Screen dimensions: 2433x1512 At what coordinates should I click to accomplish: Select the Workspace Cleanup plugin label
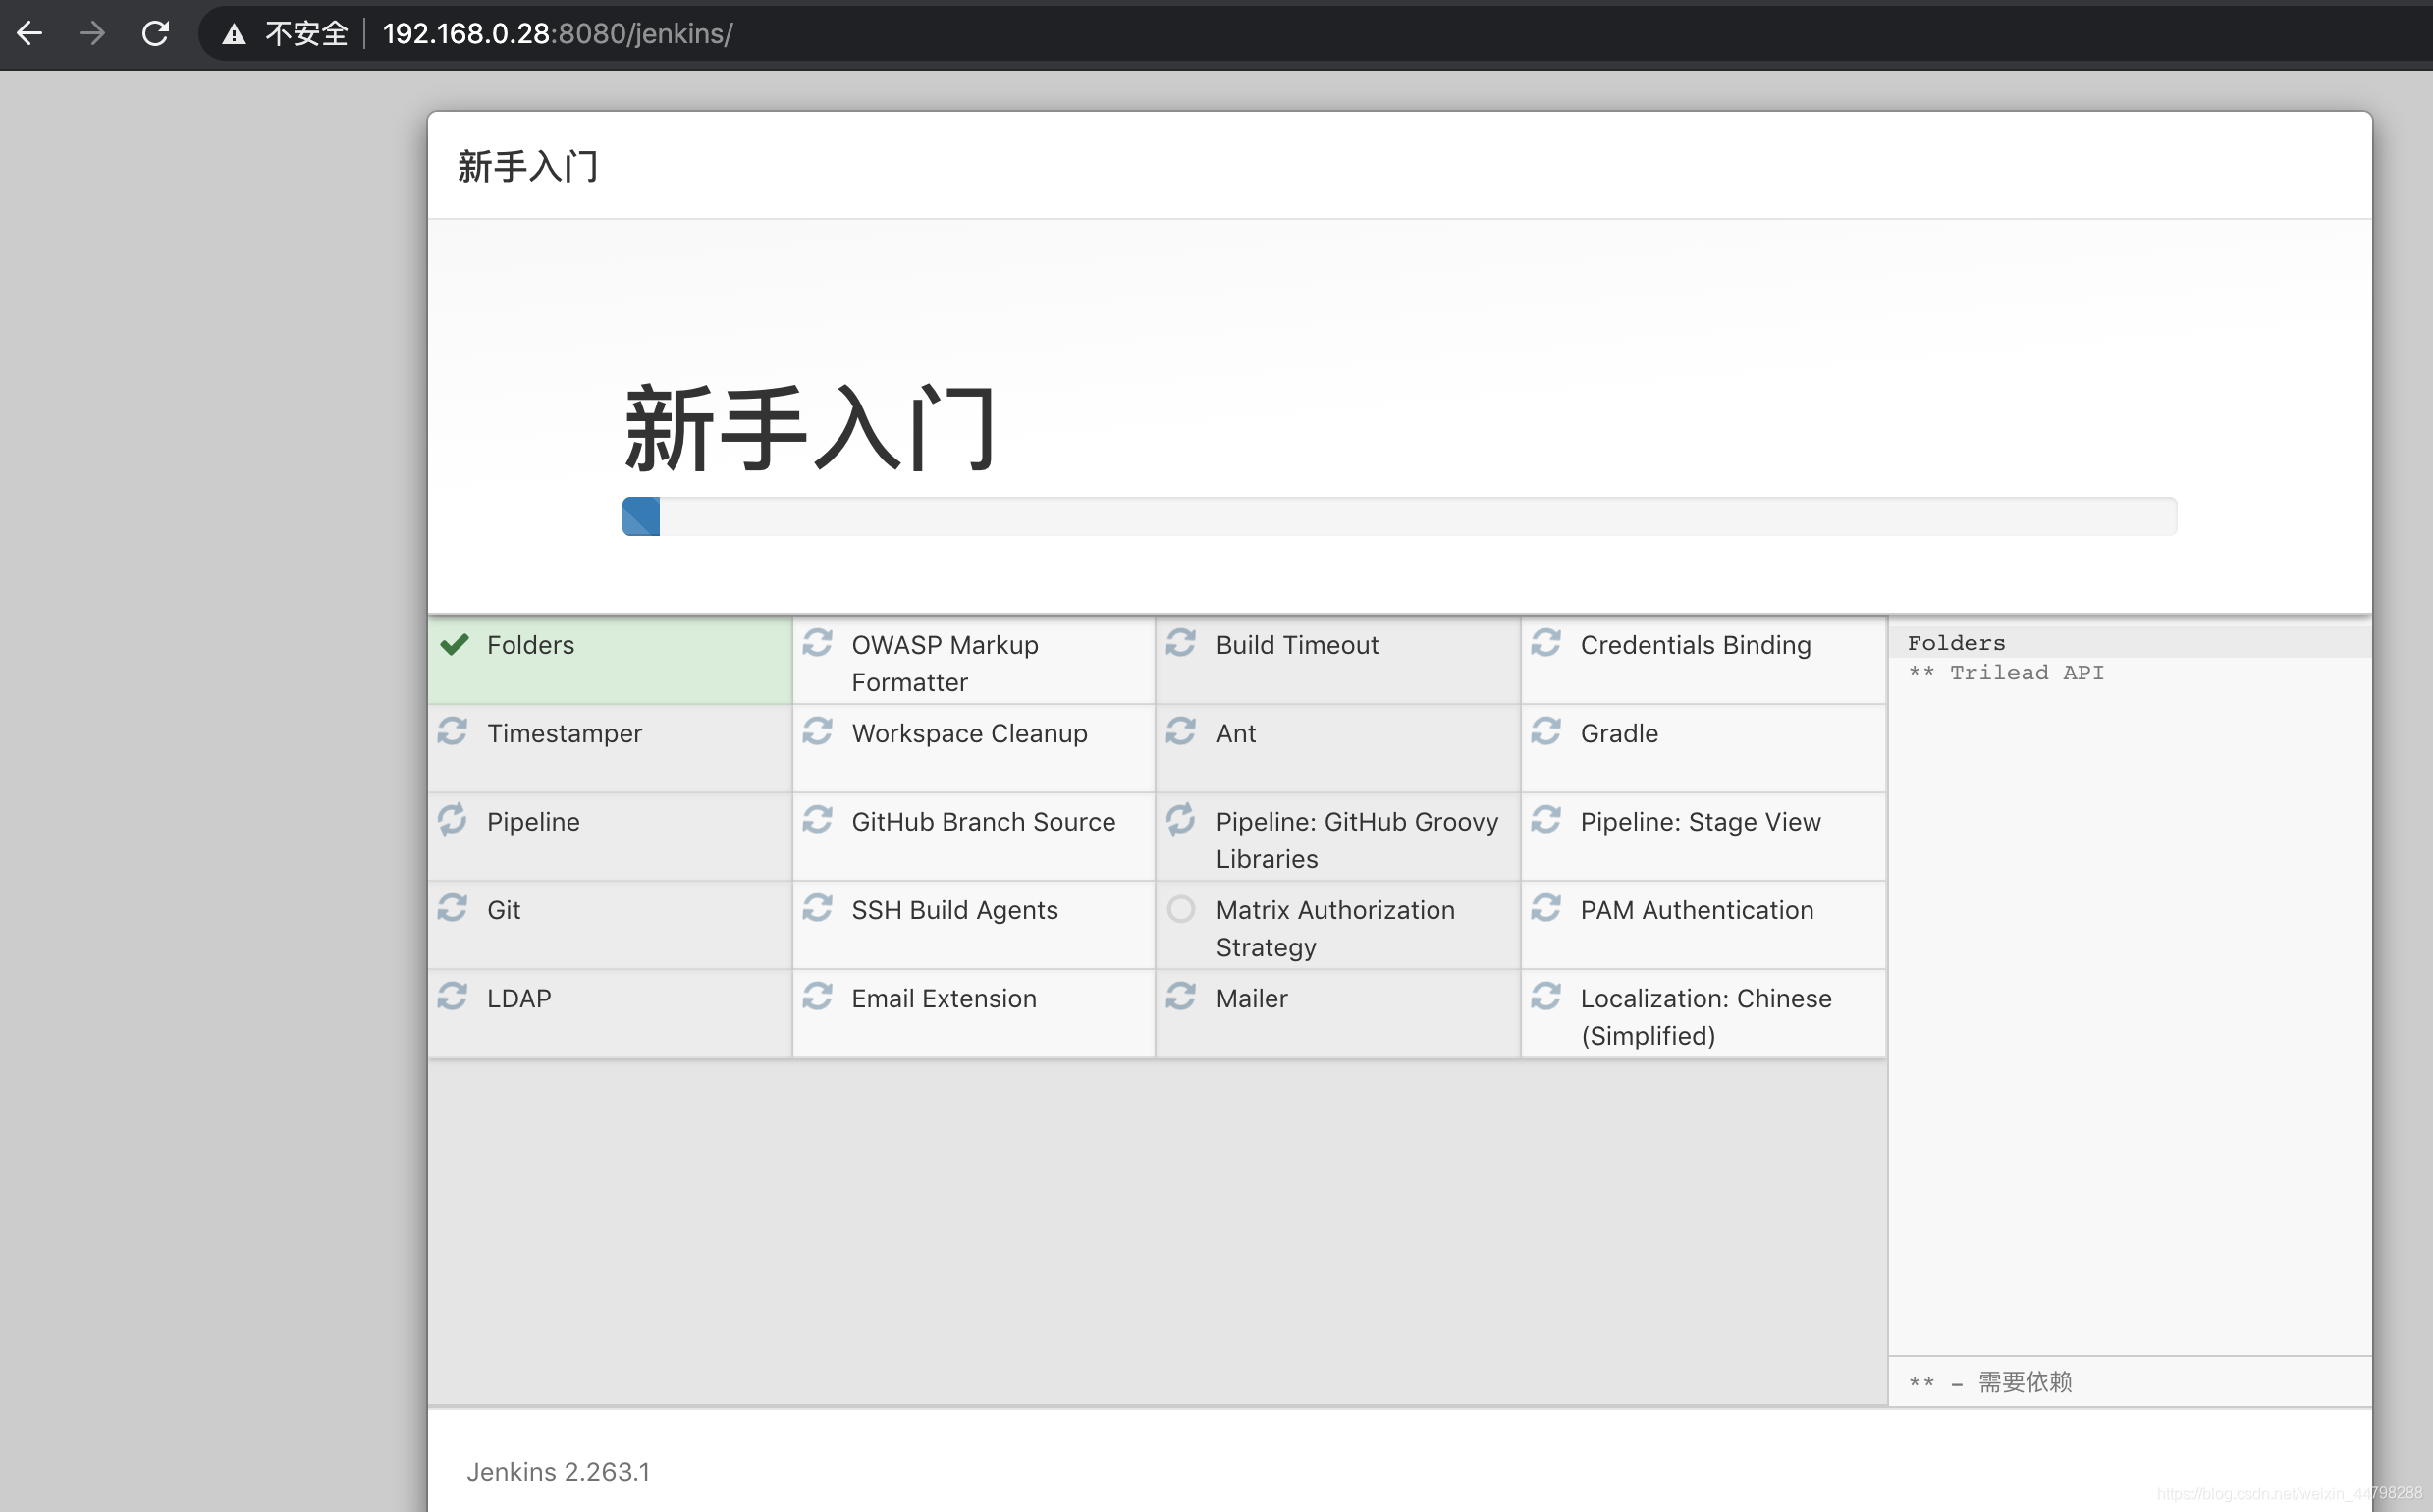coord(969,734)
